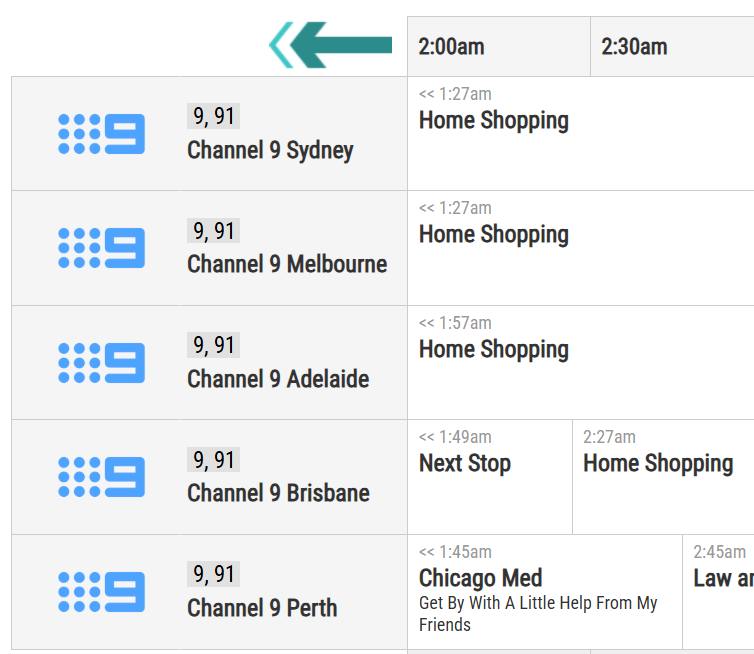
Task: Click the Channel 9 Perth logo
Action: point(101,592)
